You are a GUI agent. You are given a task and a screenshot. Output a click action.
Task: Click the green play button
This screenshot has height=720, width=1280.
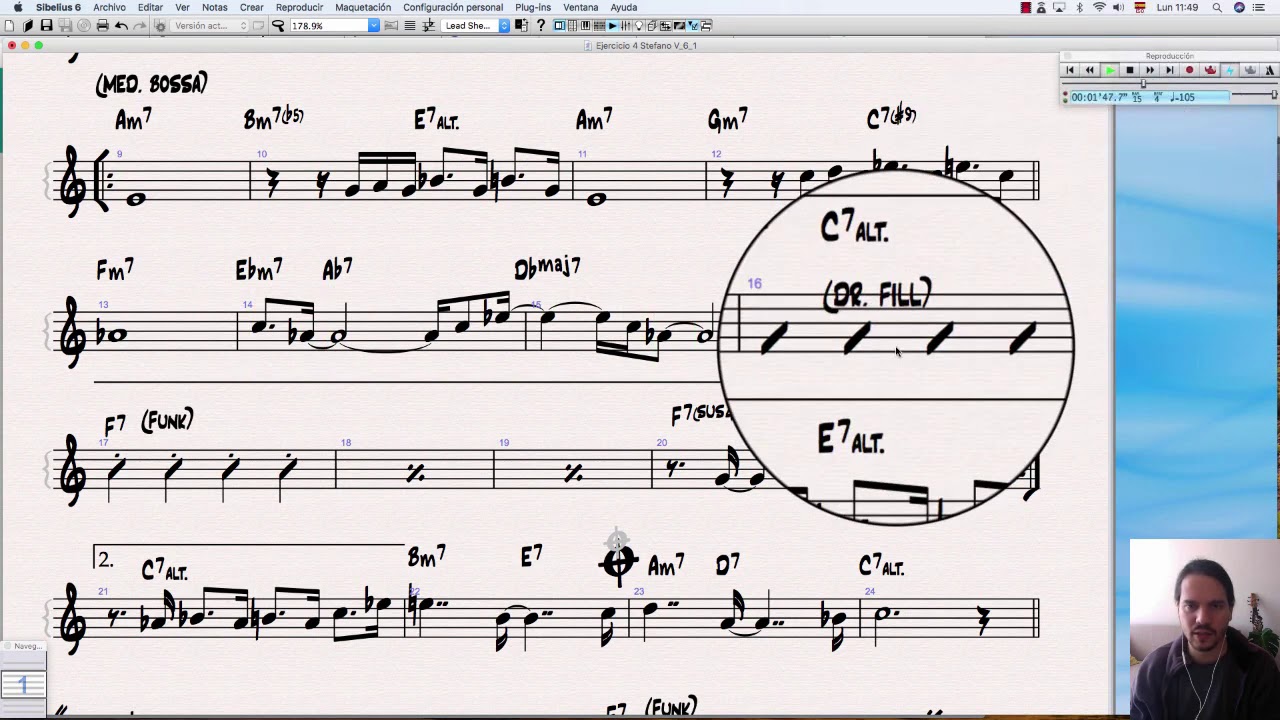pos(1110,70)
